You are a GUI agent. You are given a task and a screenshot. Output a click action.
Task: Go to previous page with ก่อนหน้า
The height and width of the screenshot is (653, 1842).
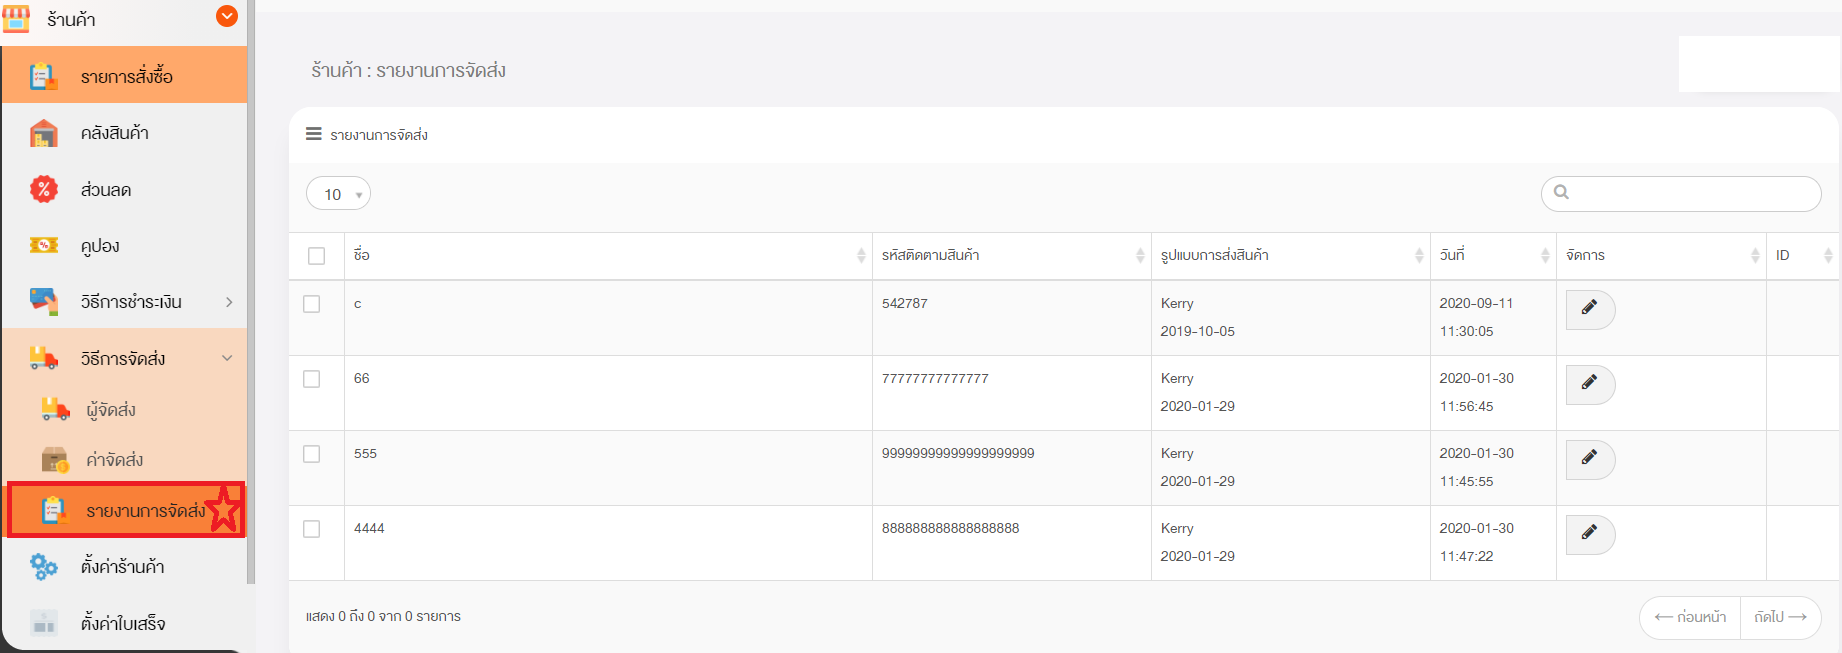click(1690, 617)
